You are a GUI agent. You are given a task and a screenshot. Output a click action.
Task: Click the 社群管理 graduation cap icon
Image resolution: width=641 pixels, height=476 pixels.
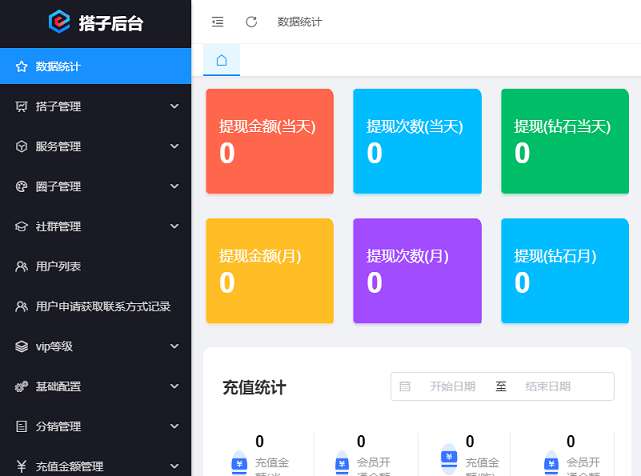[x=21, y=226]
